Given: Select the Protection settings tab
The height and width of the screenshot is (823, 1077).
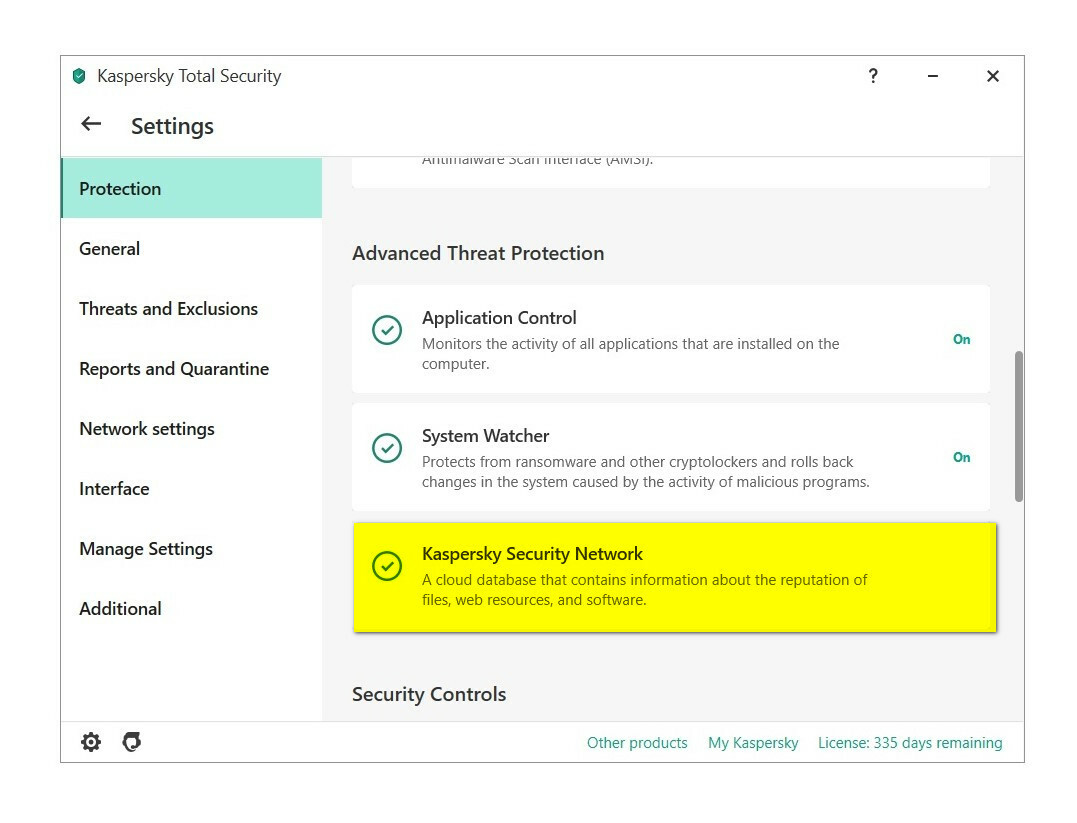Looking at the screenshot, I should point(192,188).
